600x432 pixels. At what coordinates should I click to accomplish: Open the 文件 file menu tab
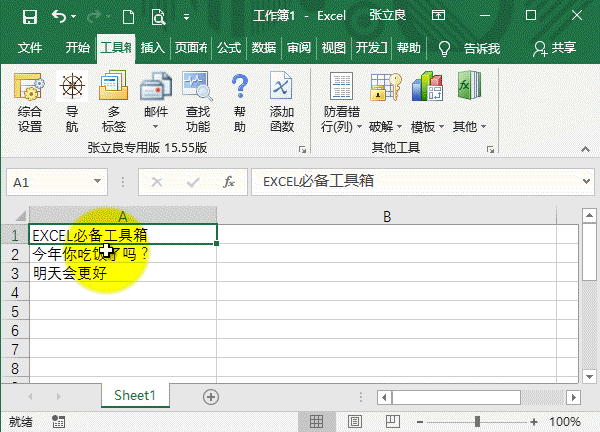[30, 48]
